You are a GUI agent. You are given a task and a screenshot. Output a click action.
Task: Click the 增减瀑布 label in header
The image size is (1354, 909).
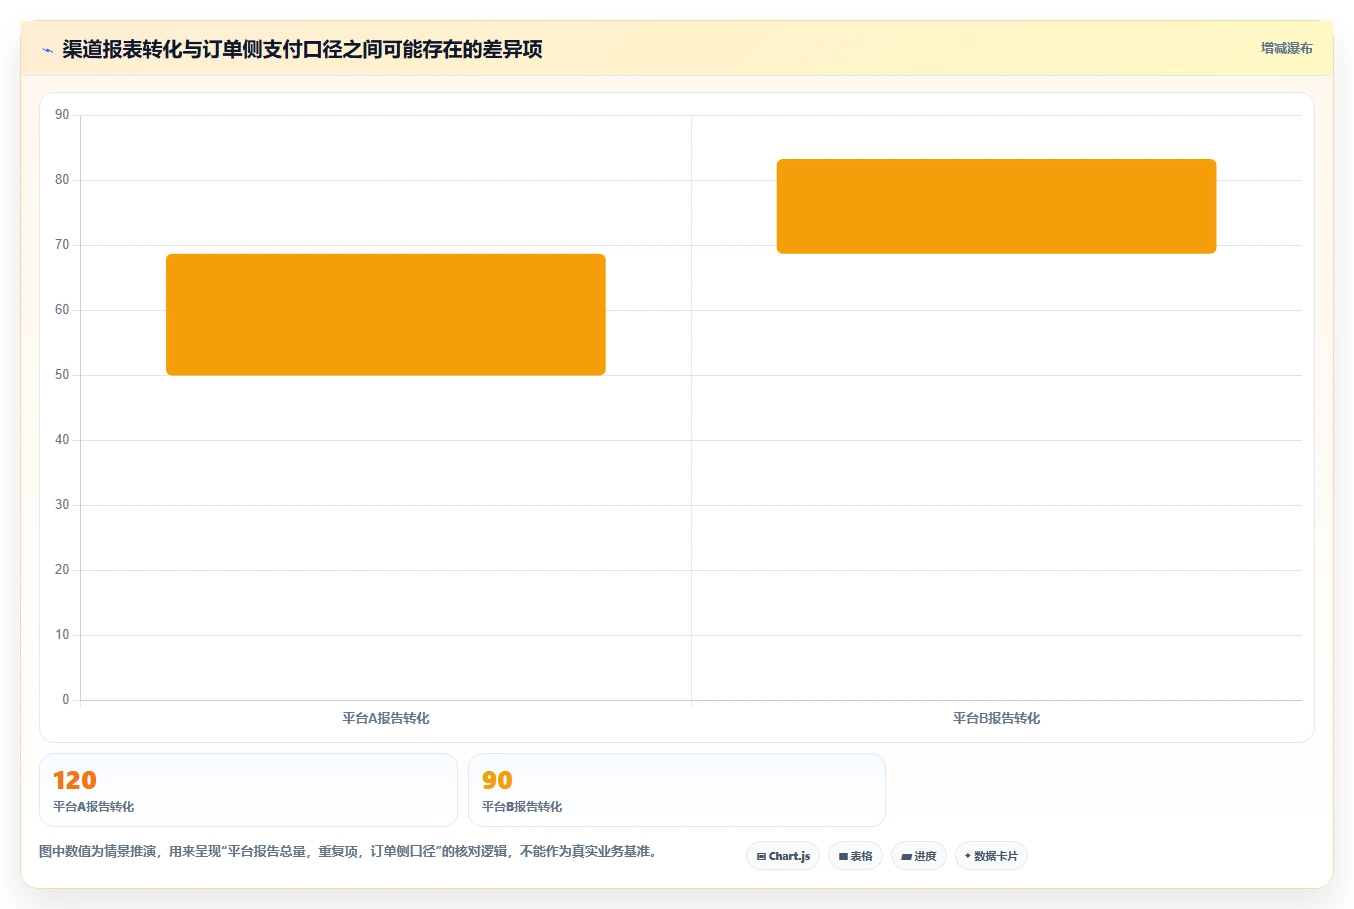point(1286,48)
